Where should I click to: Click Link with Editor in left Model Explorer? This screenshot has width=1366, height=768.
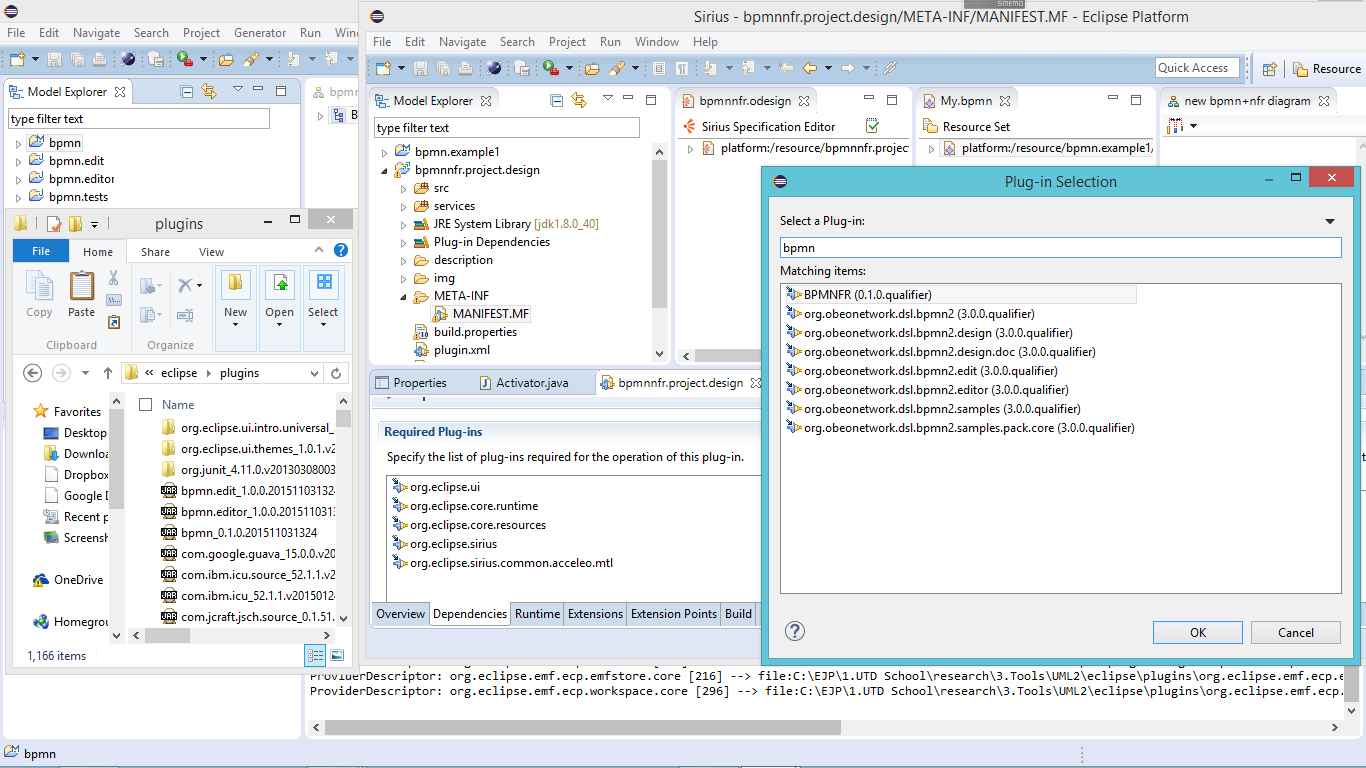pyautogui.click(x=209, y=91)
